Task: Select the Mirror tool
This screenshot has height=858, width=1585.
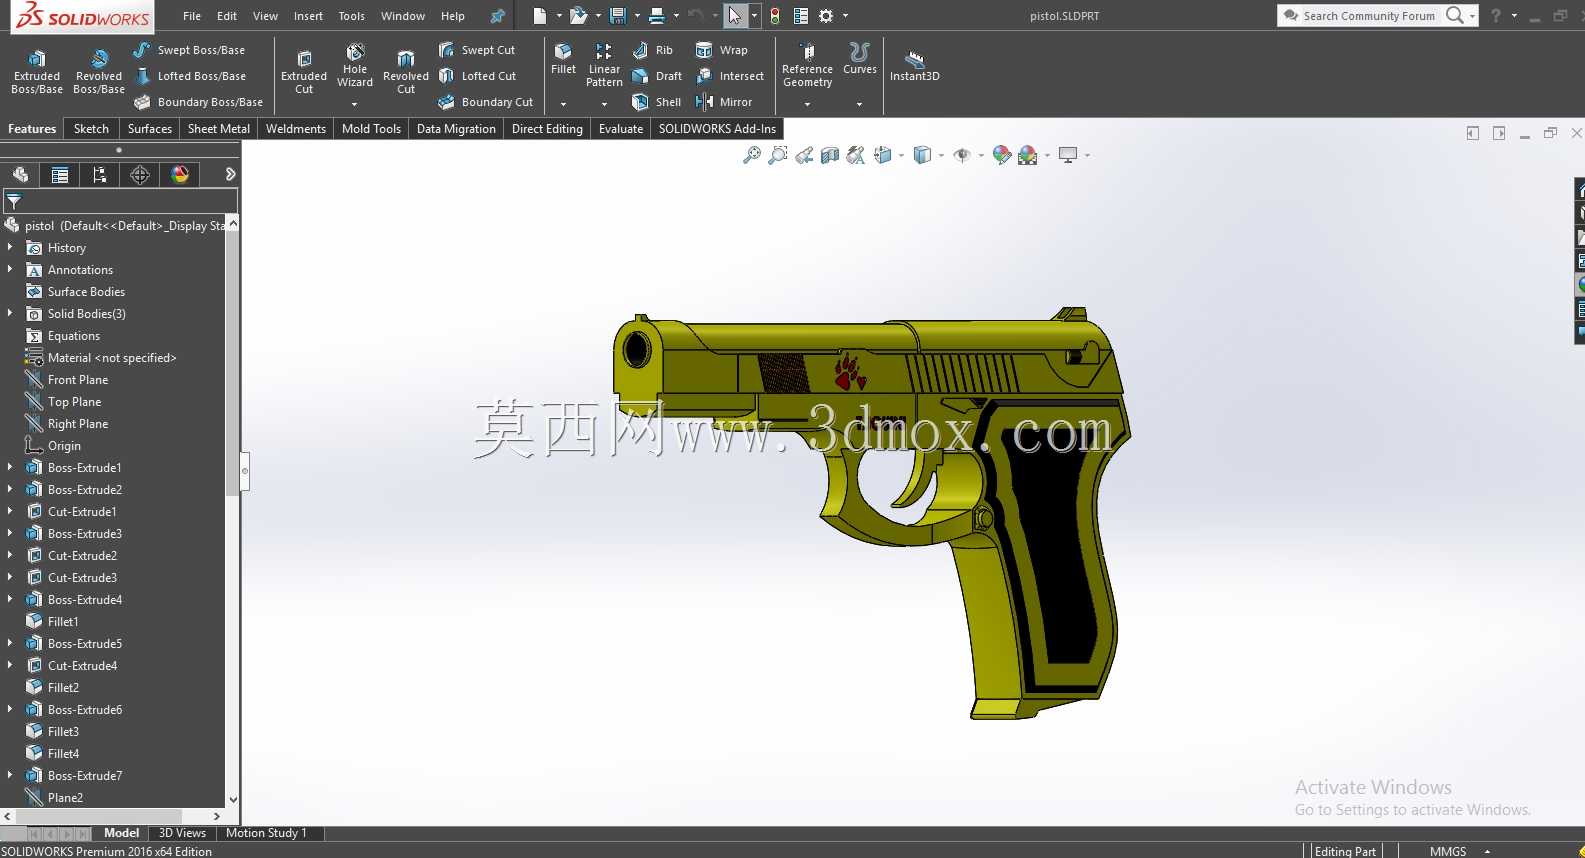Action: 724,102
